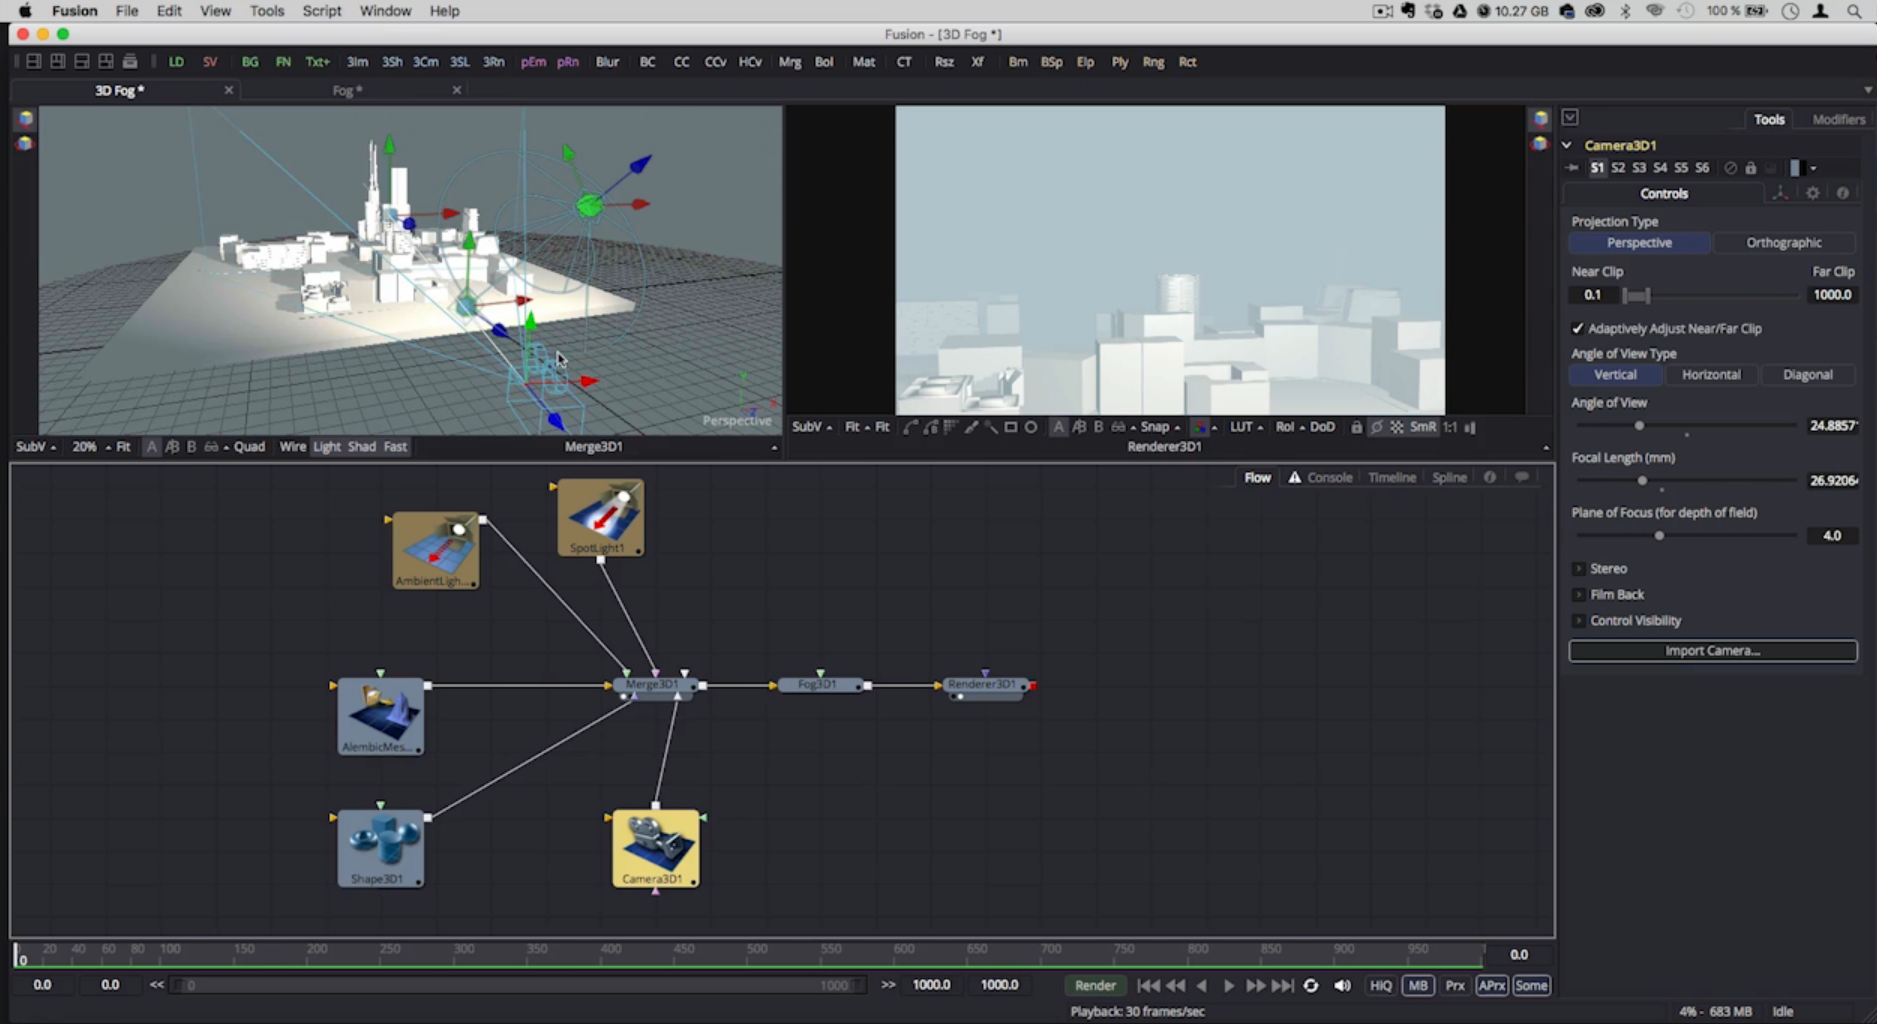Add a 3Rn Renderer3D node
1877x1024 pixels.
pyautogui.click(x=494, y=61)
